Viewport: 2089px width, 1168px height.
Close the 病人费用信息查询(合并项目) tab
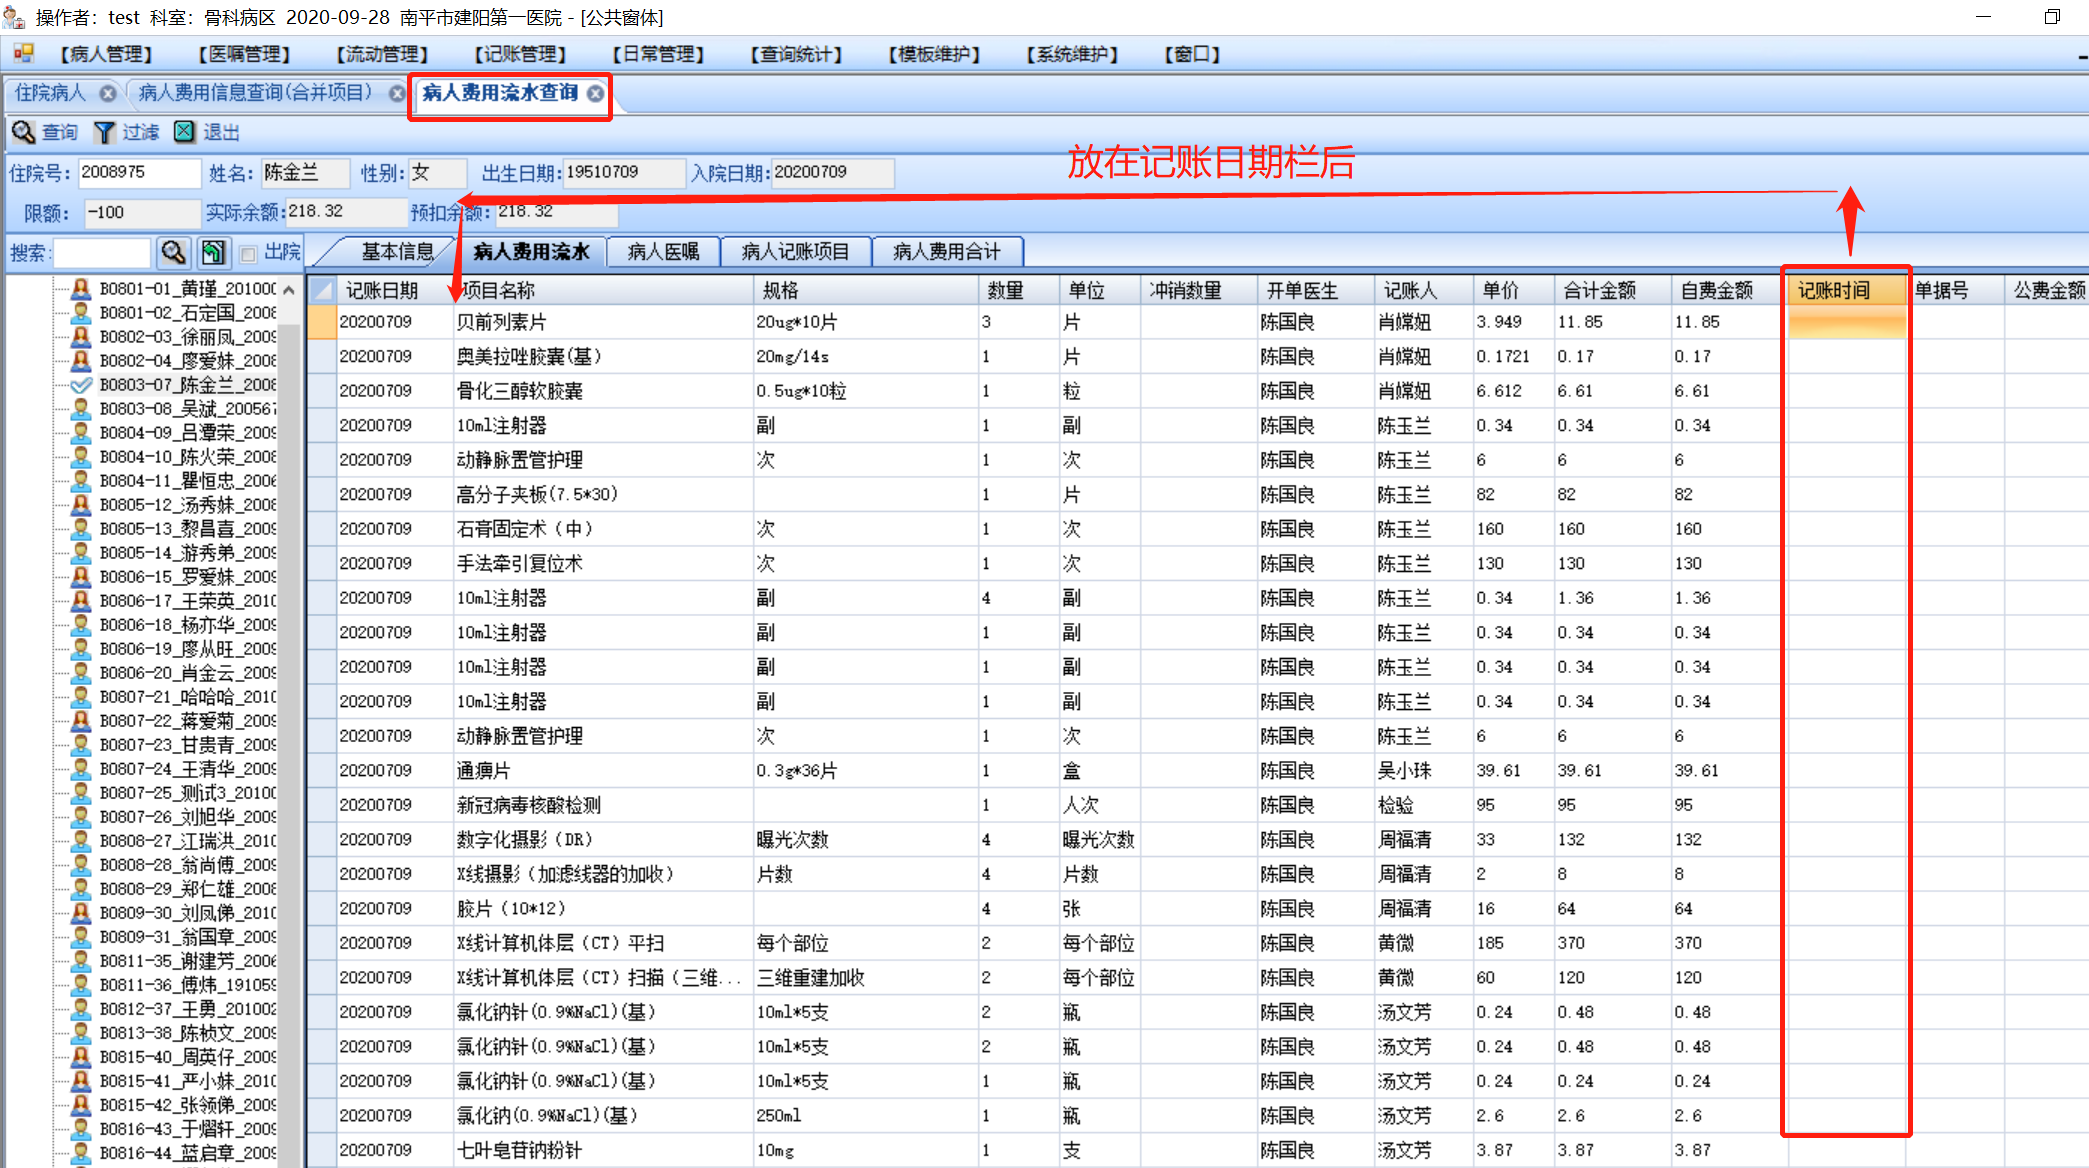pos(397,93)
